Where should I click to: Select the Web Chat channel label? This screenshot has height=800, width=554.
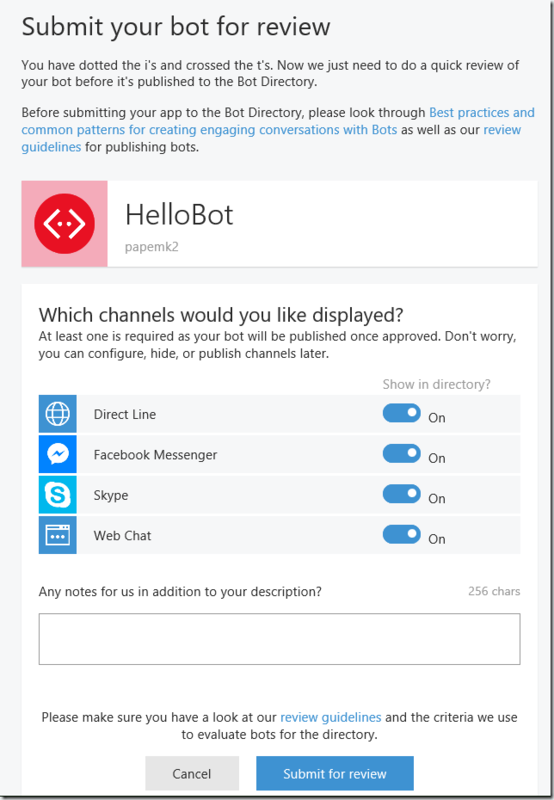[x=122, y=536]
